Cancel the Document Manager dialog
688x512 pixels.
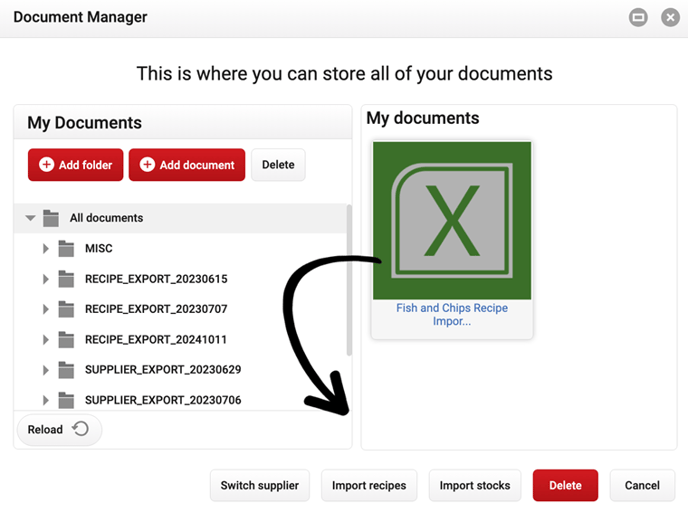click(x=642, y=485)
